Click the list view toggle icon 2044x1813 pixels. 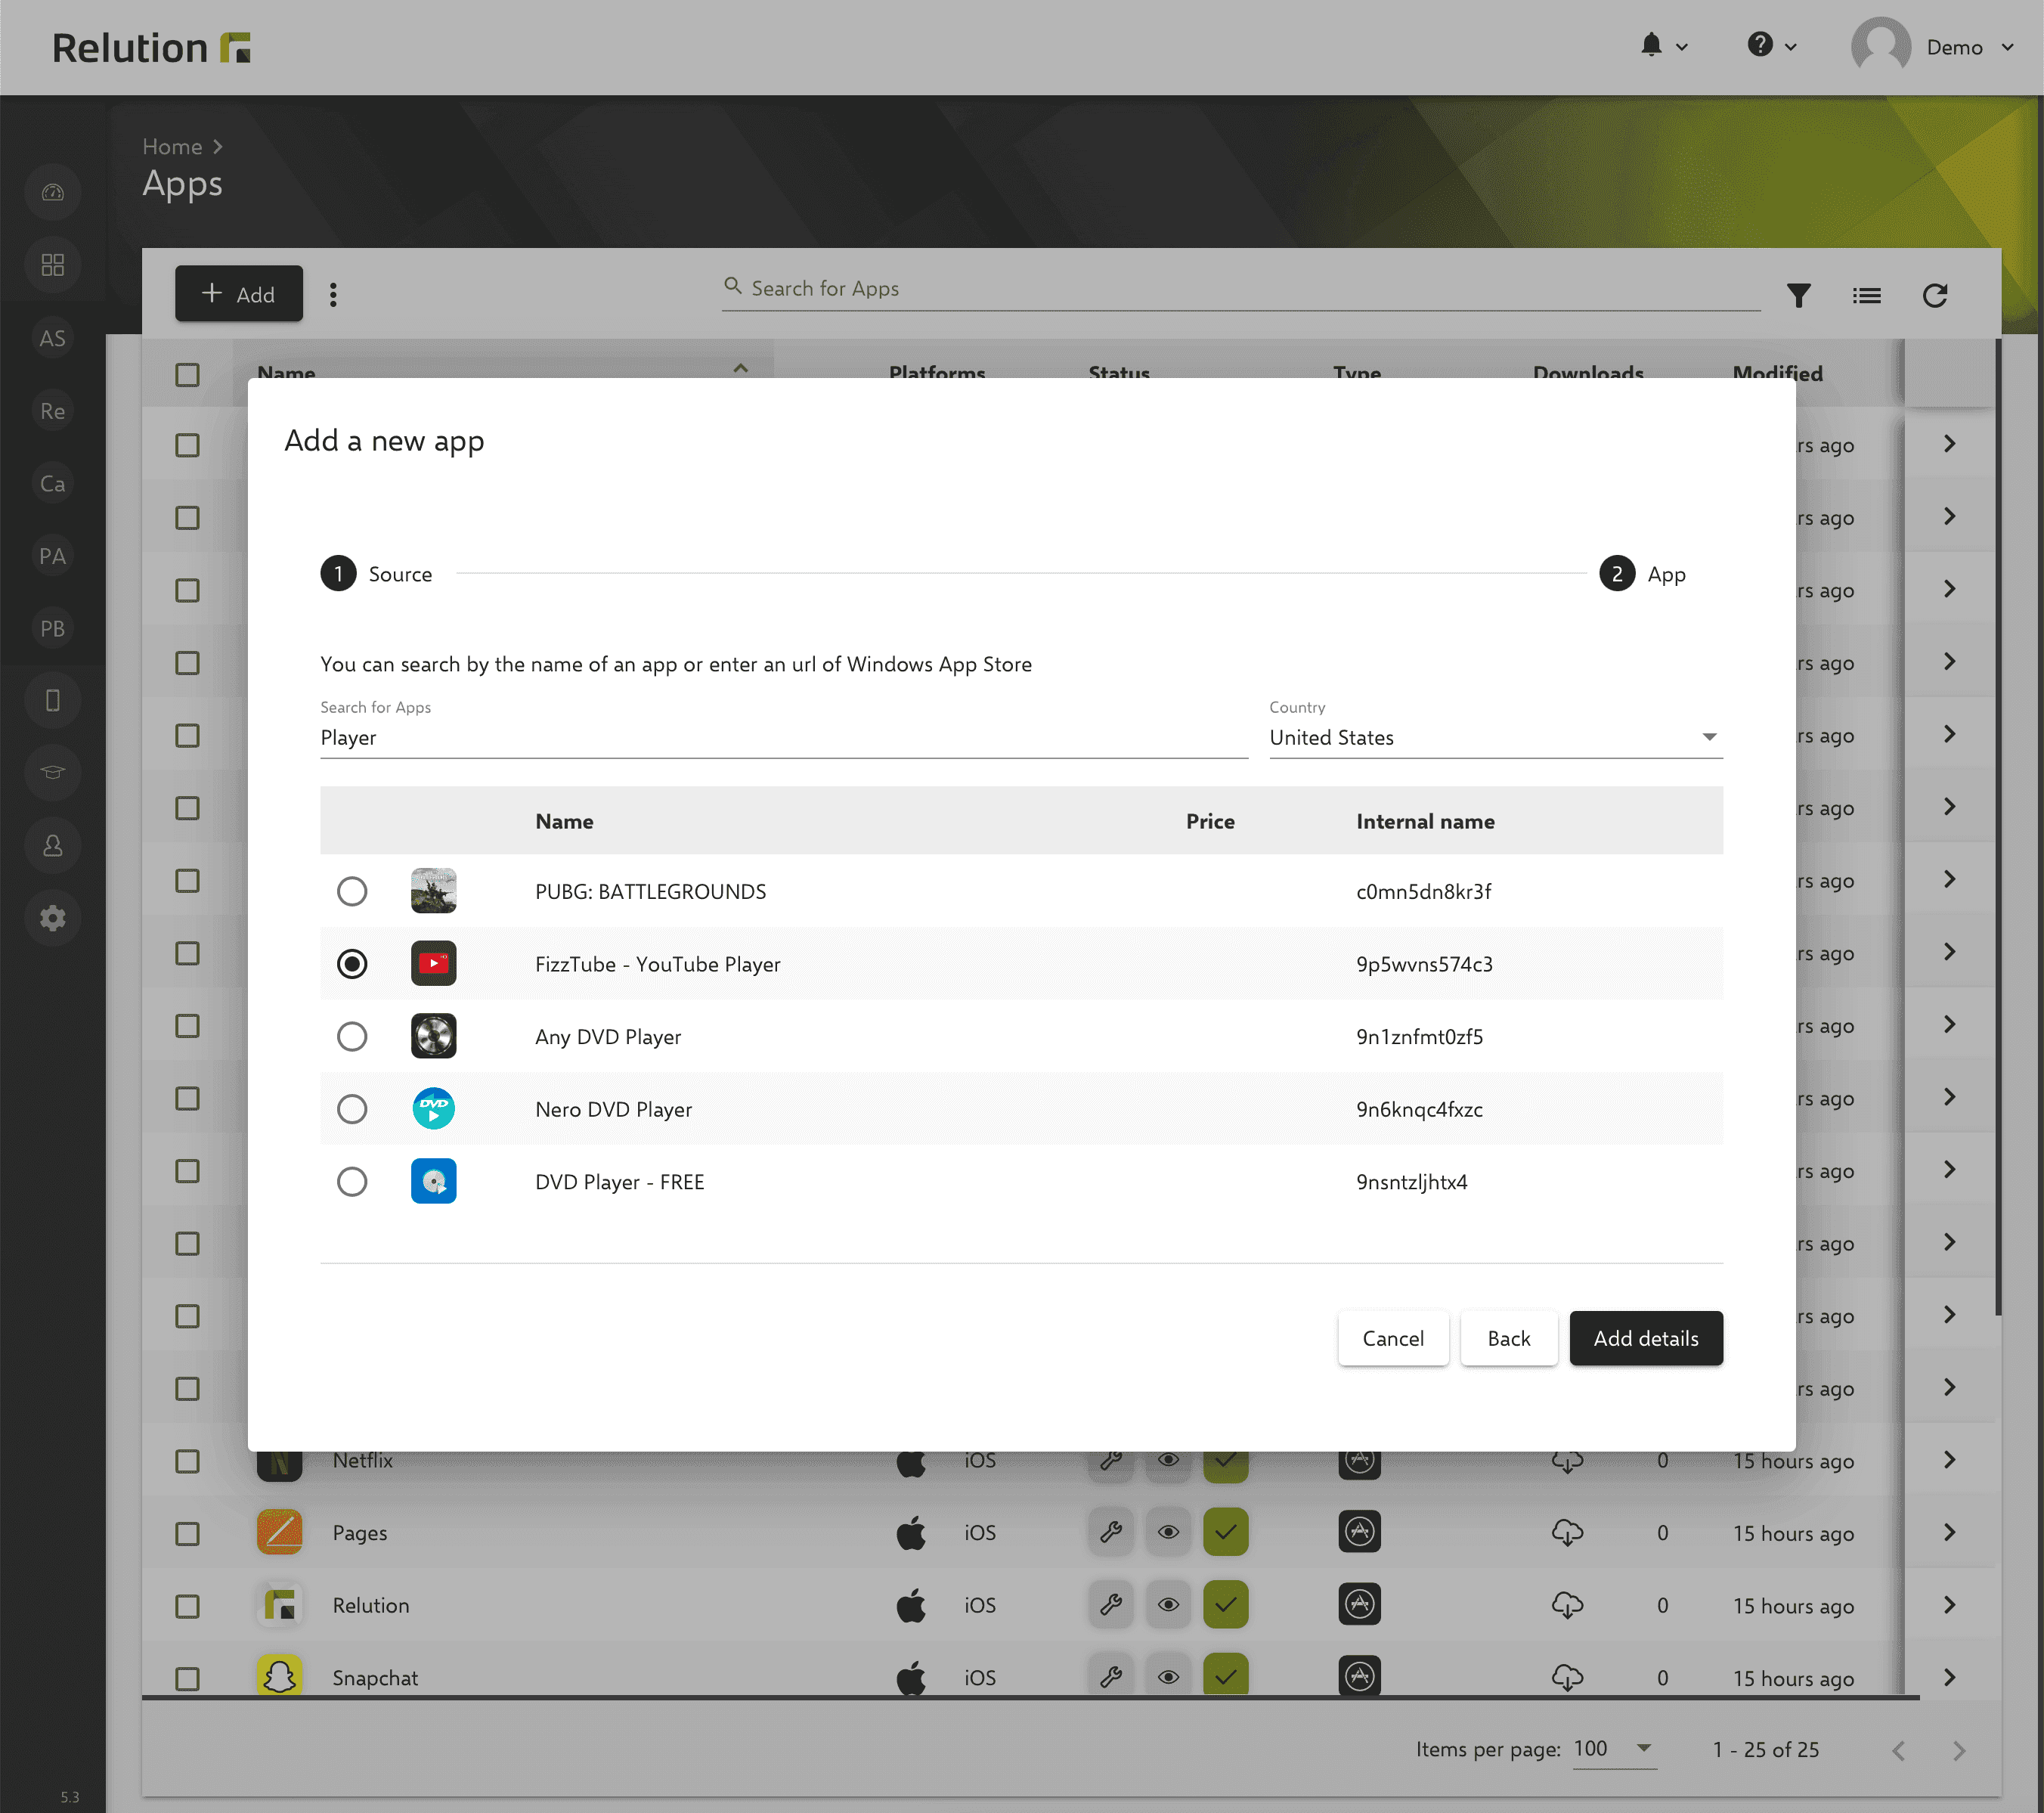[x=1867, y=296]
